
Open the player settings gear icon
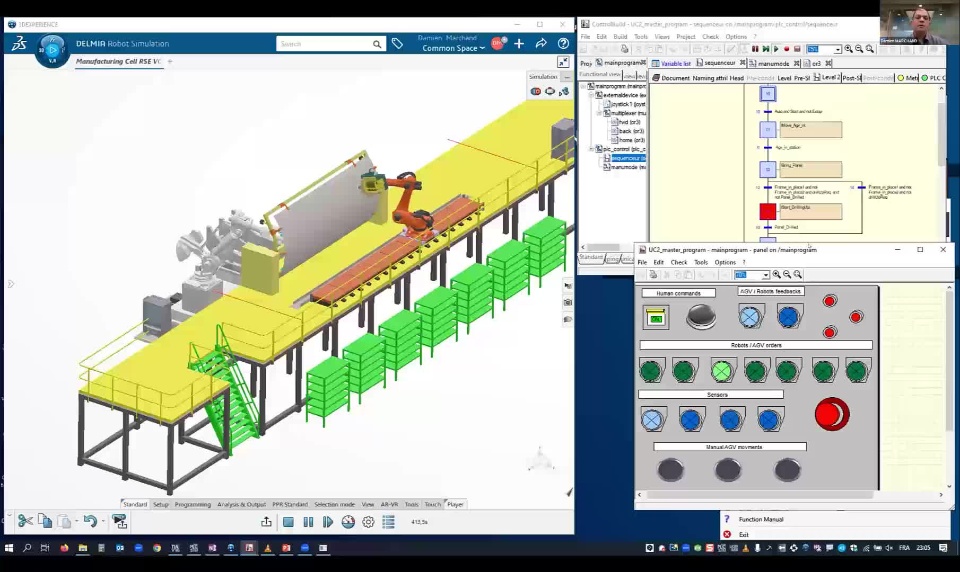point(368,522)
